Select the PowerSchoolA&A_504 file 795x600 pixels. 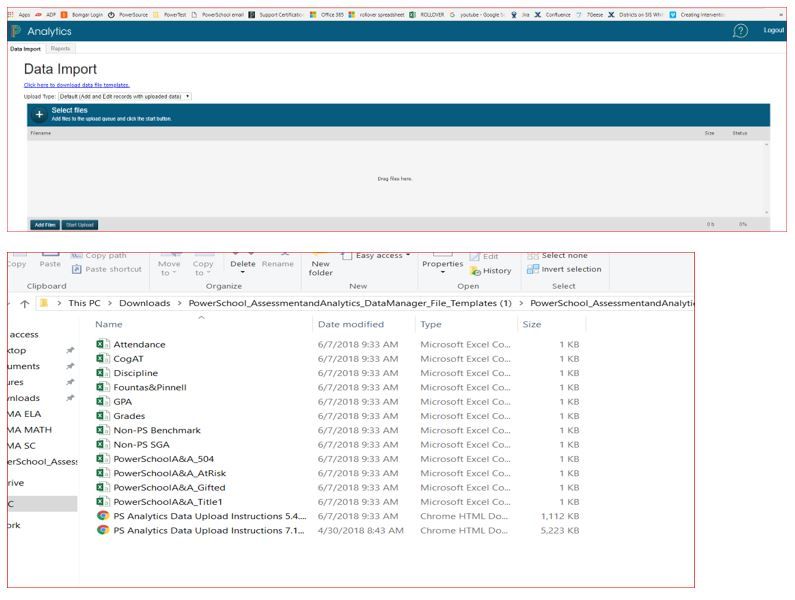(163, 458)
